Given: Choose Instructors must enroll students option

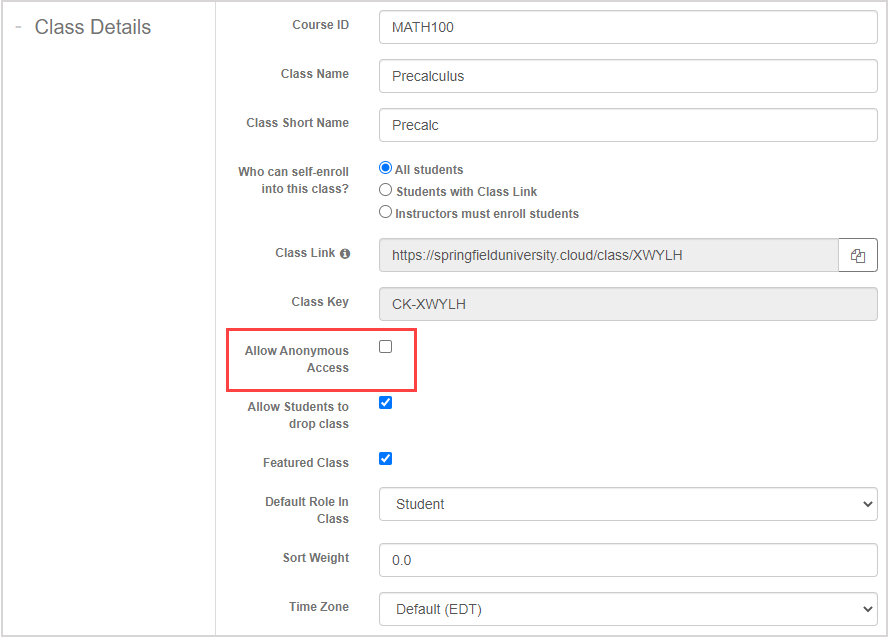Looking at the screenshot, I should [x=386, y=213].
